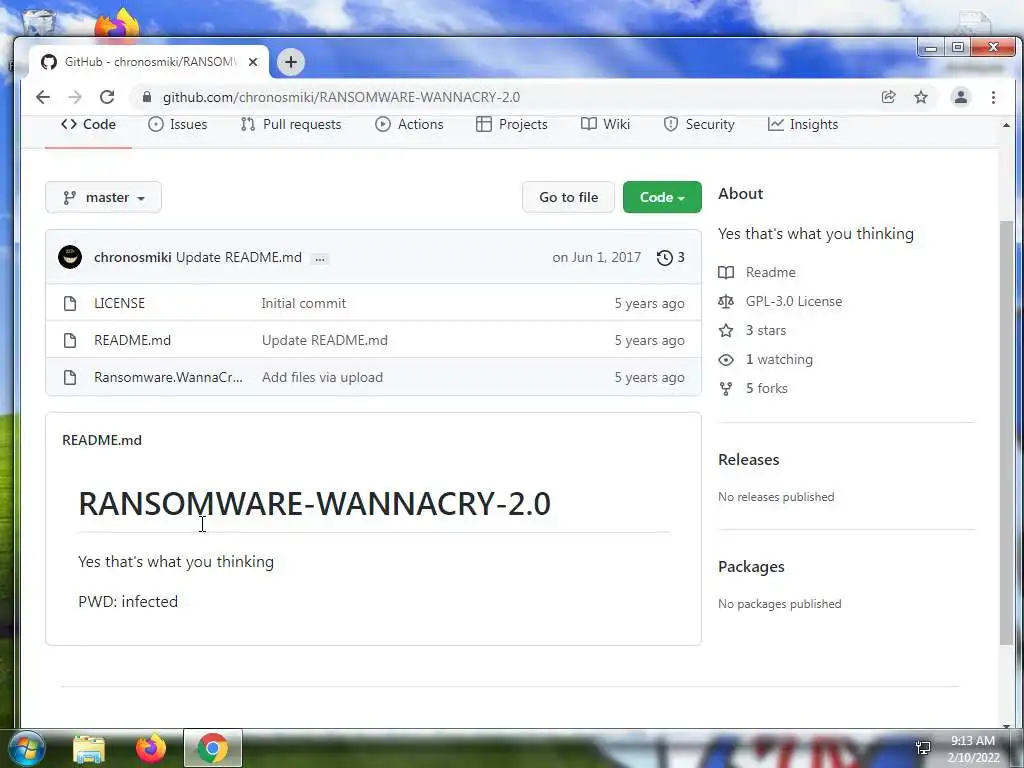Image resolution: width=1024 pixels, height=768 pixels.
Task: Open a new browser tab
Action: coord(291,62)
